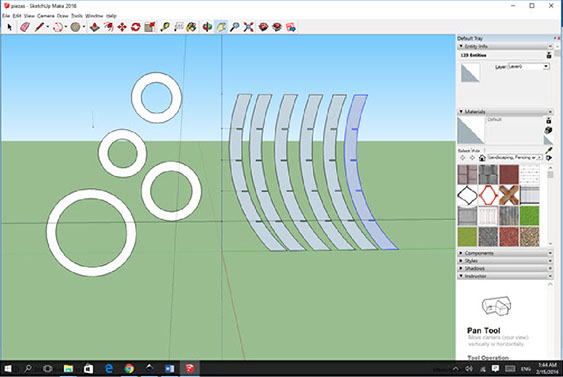The height and width of the screenshot is (377, 563).
Task: Click the highlighted Pan hand tool
Action: (221, 27)
